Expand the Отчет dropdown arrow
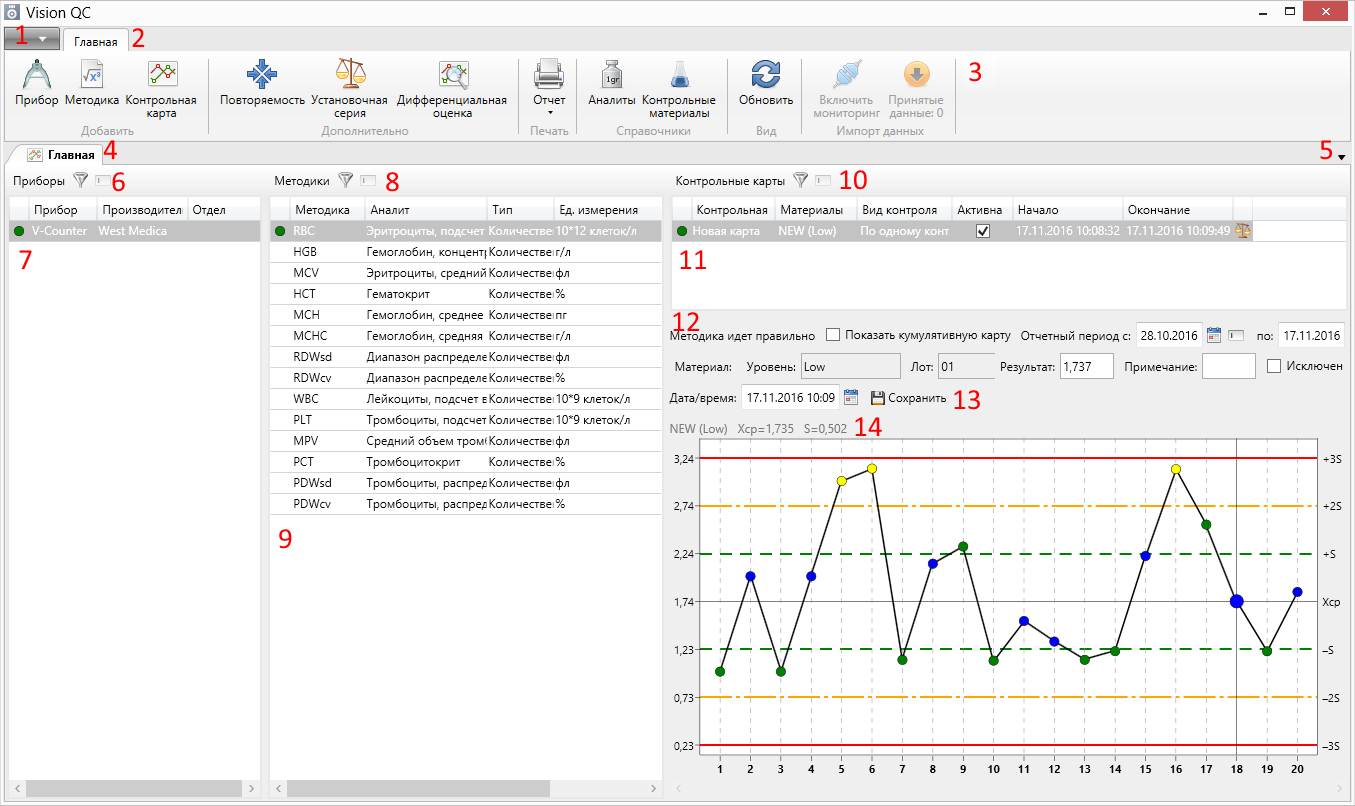Viewport: 1355px width, 806px height. [549, 112]
